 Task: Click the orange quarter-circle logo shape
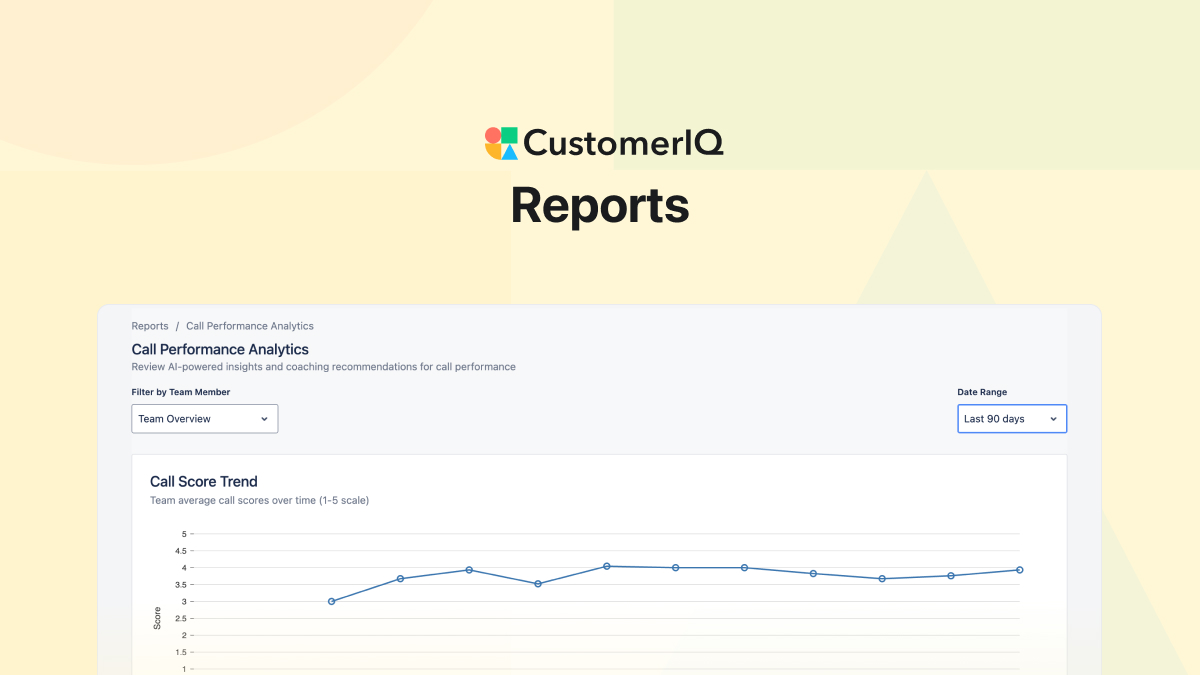493,151
